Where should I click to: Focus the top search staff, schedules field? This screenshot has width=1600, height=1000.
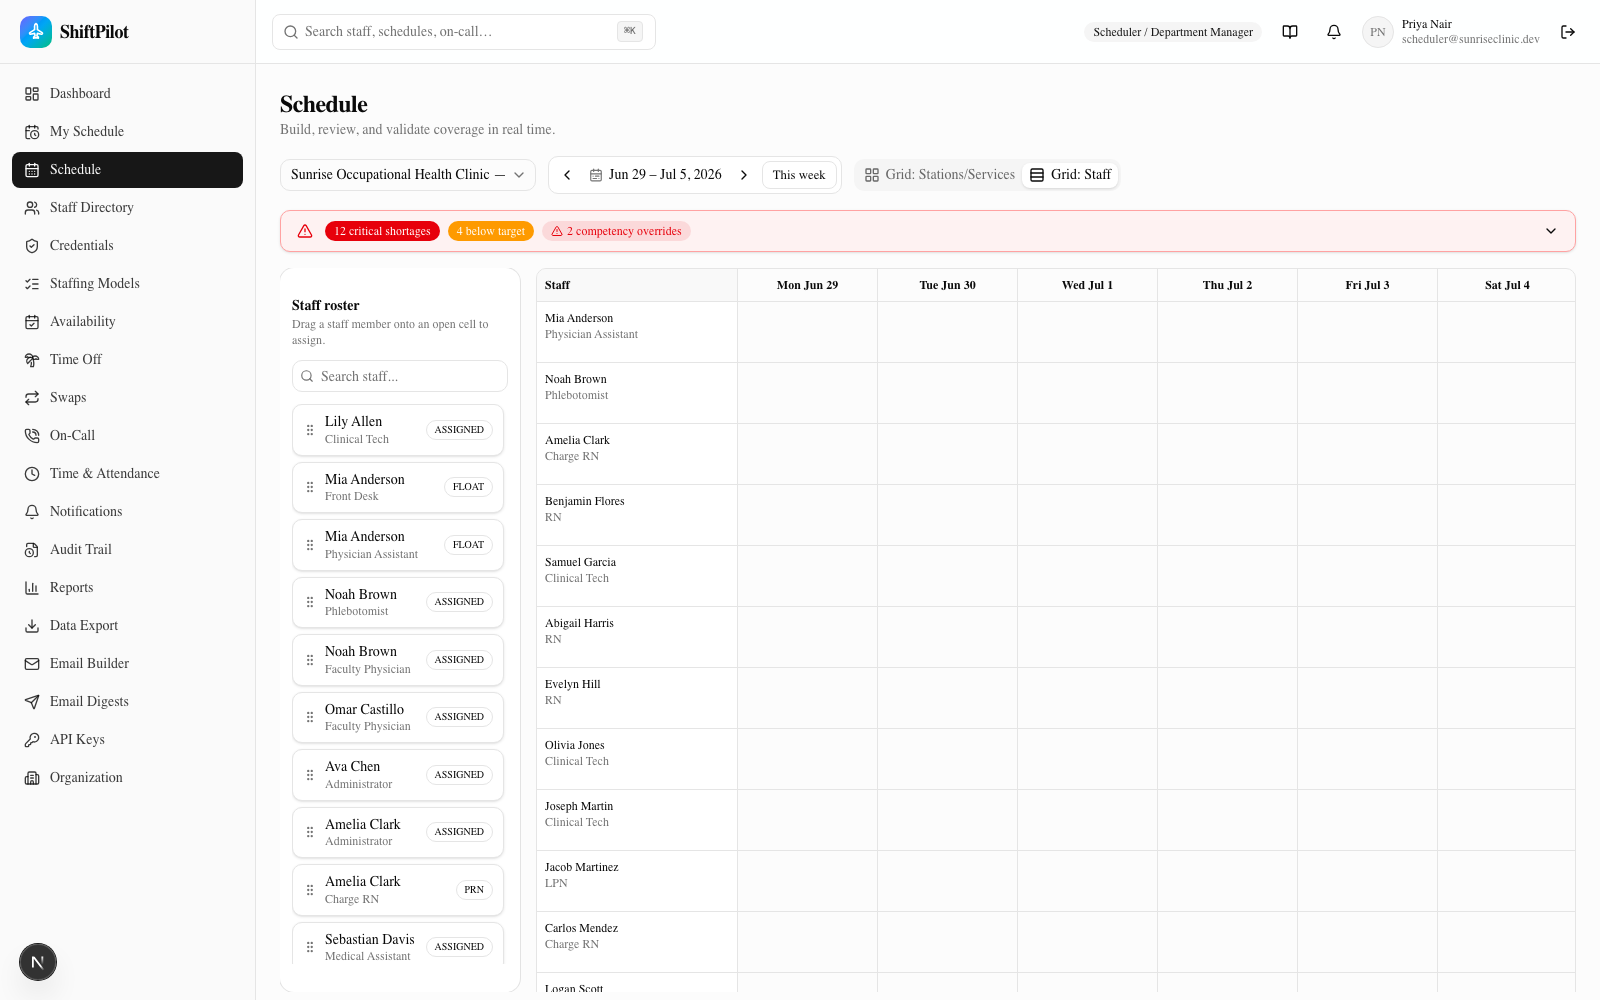pos(464,32)
